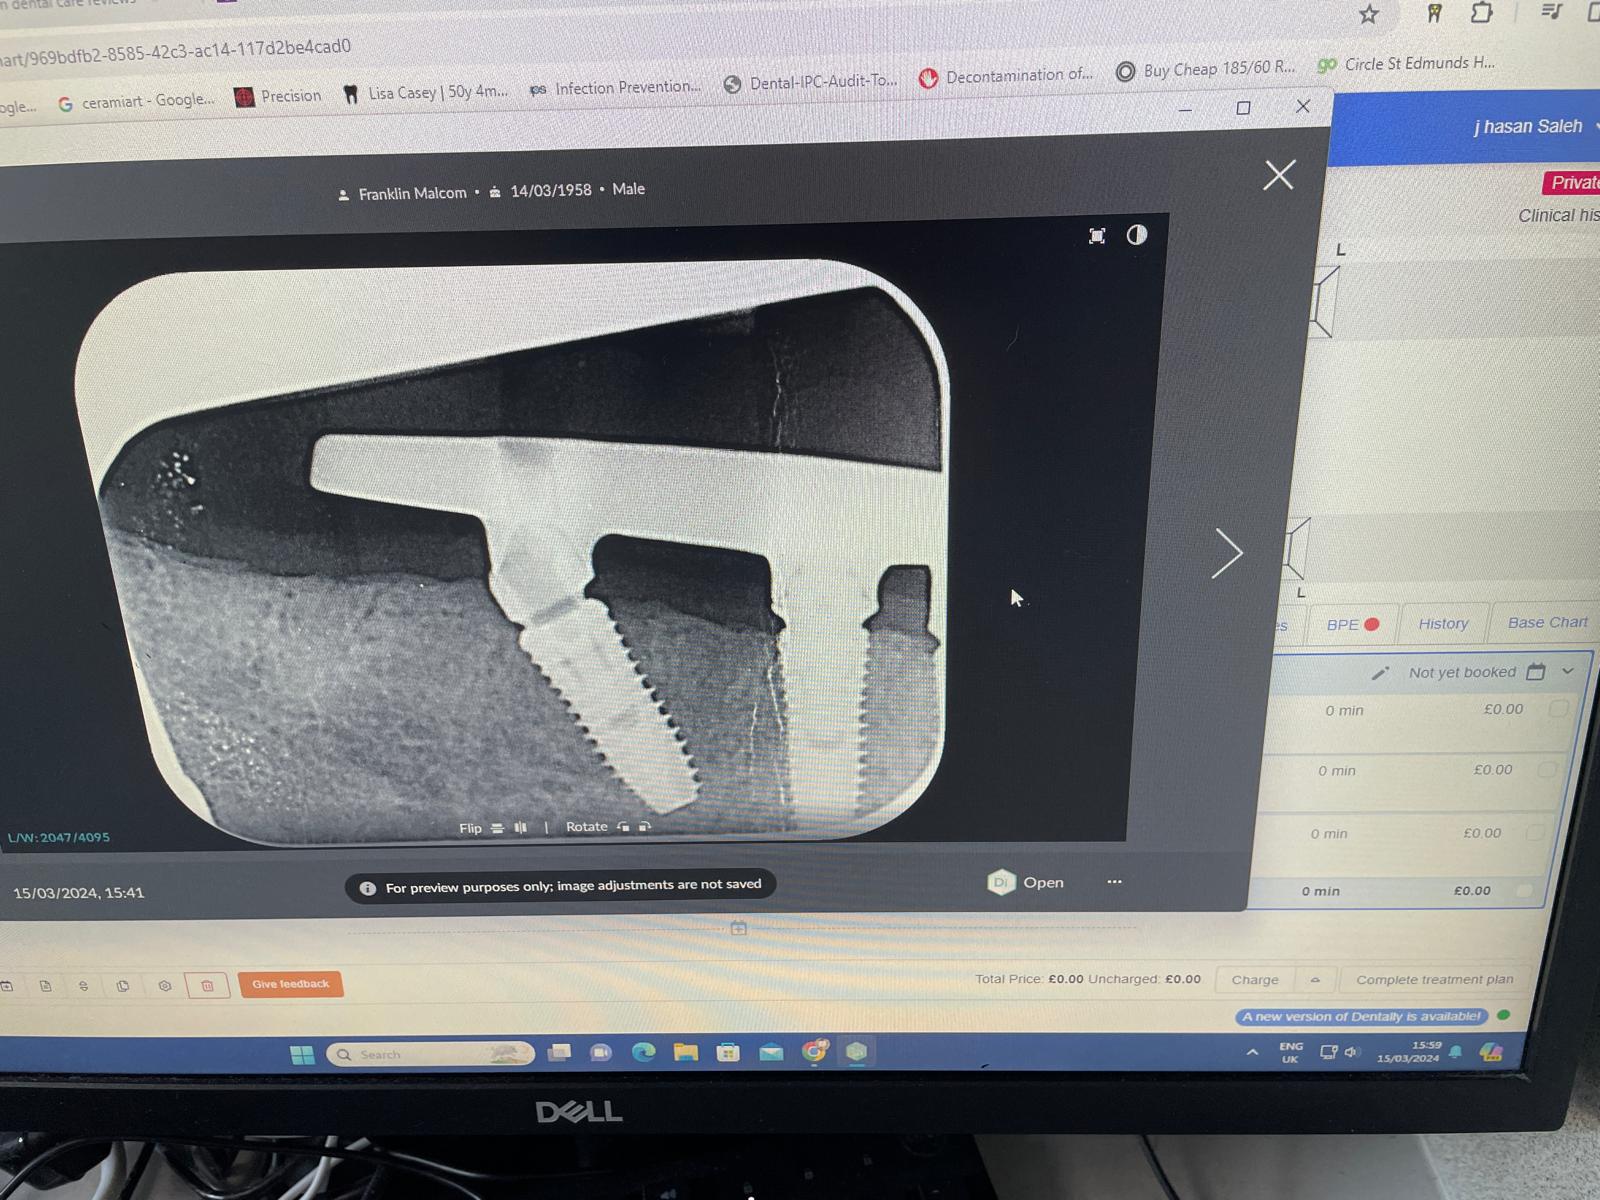Open the Charge split-button dropdown arrow
The width and height of the screenshot is (1600, 1200).
pos(1315,980)
